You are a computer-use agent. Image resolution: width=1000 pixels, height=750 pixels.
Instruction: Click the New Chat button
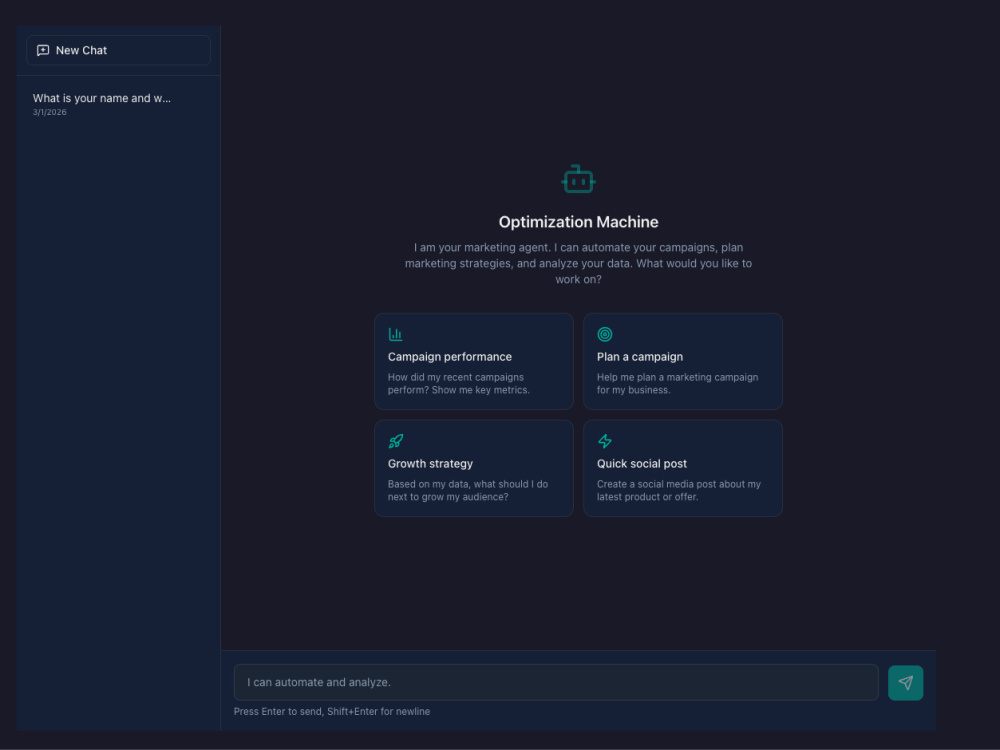[x=118, y=50]
